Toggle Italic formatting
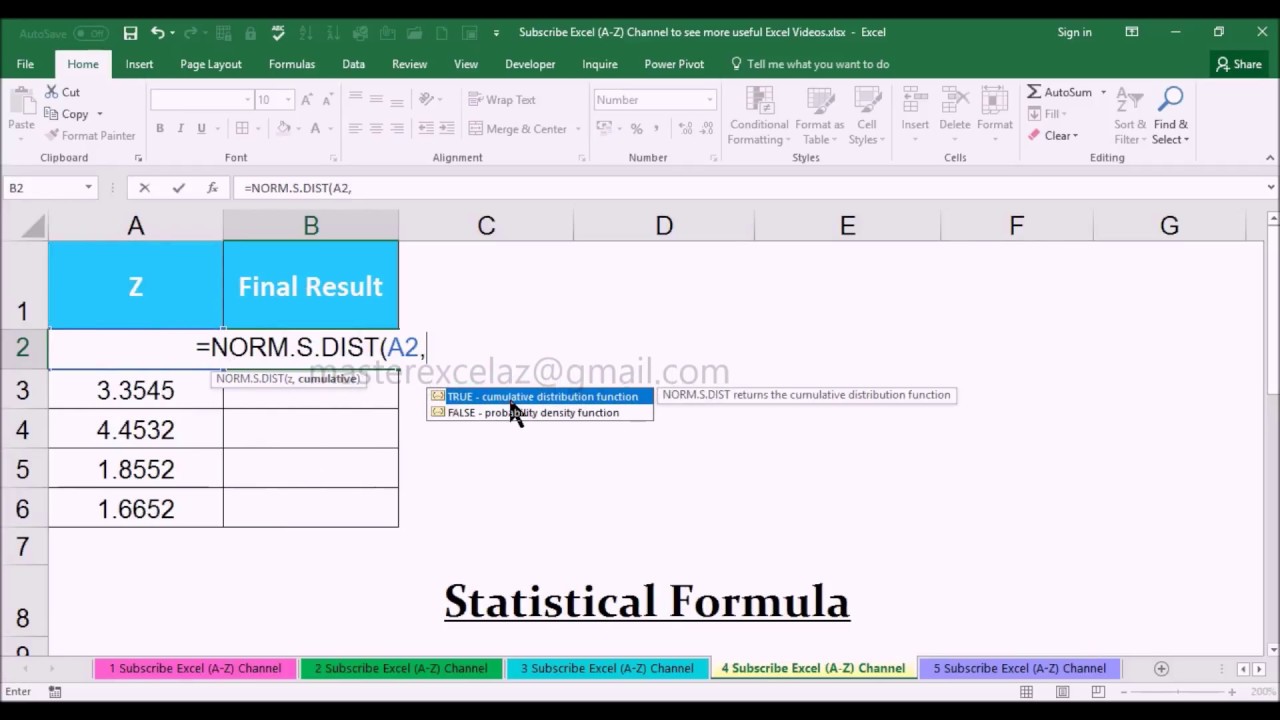Screen dimensions: 1280x720 181,129
